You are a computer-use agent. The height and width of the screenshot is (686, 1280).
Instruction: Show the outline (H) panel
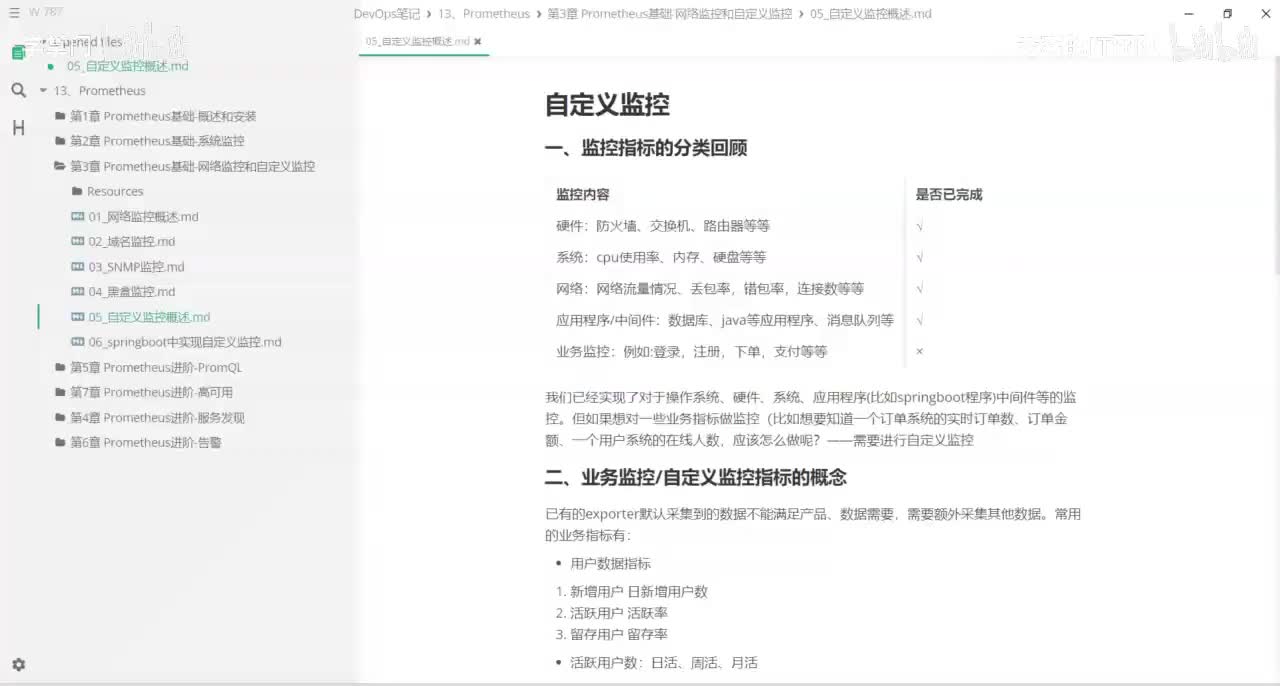(x=18, y=128)
